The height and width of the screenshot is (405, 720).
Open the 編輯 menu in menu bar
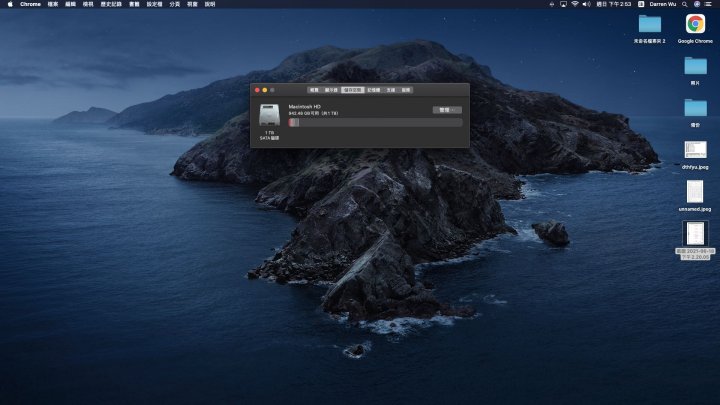tap(70, 4)
